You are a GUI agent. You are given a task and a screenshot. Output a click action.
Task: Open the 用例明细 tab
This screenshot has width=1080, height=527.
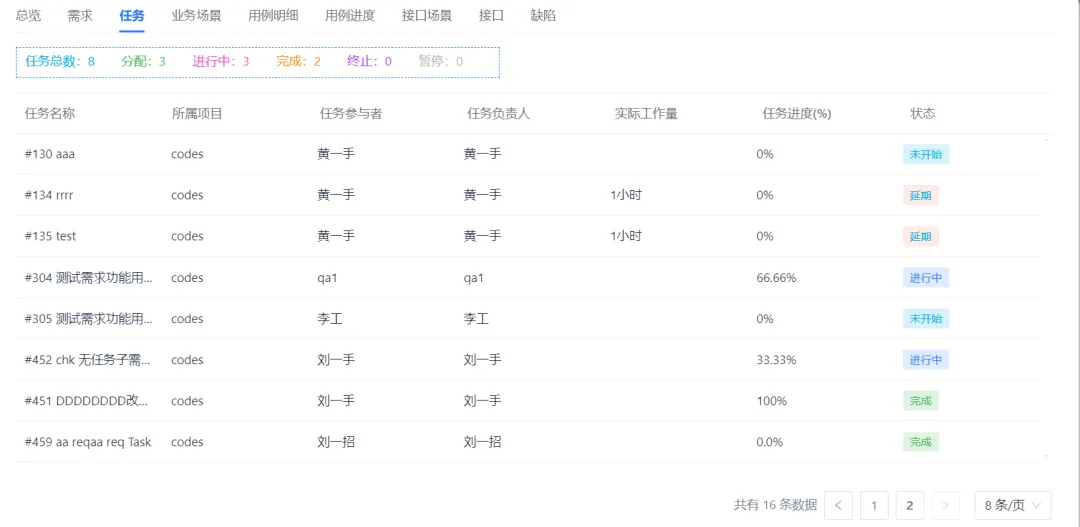pos(273,16)
